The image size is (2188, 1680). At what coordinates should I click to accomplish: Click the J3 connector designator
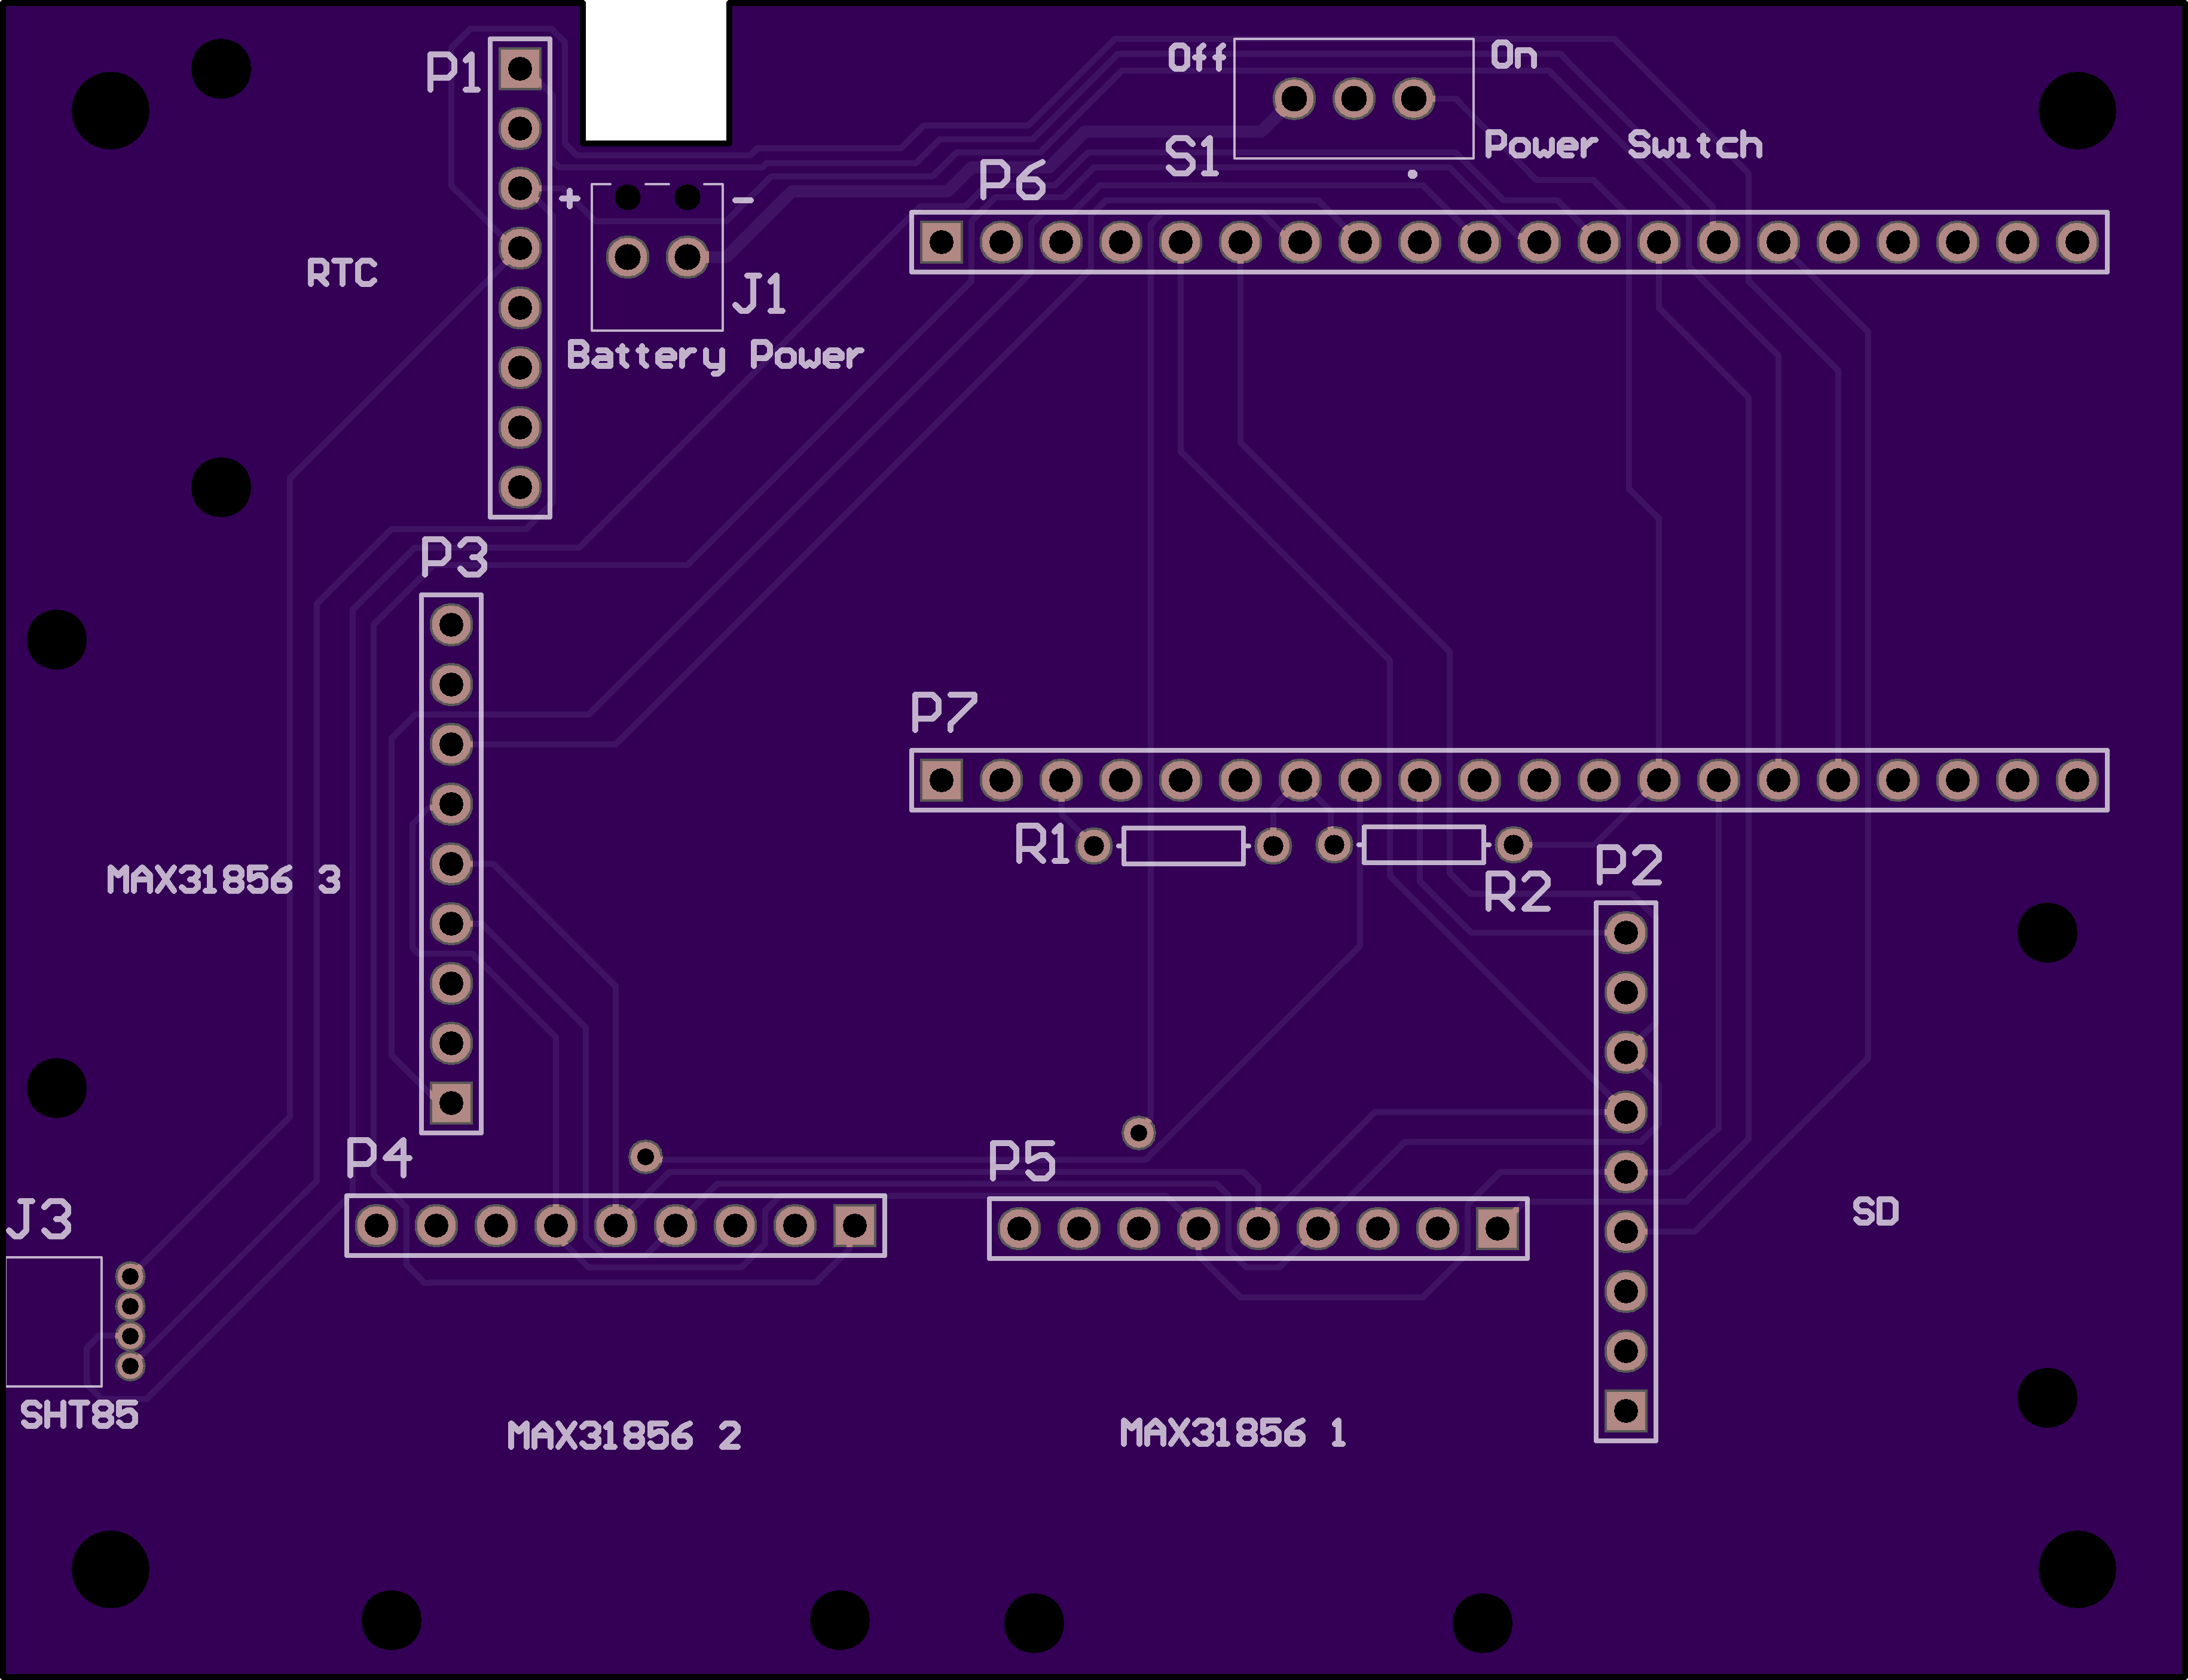point(40,1219)
